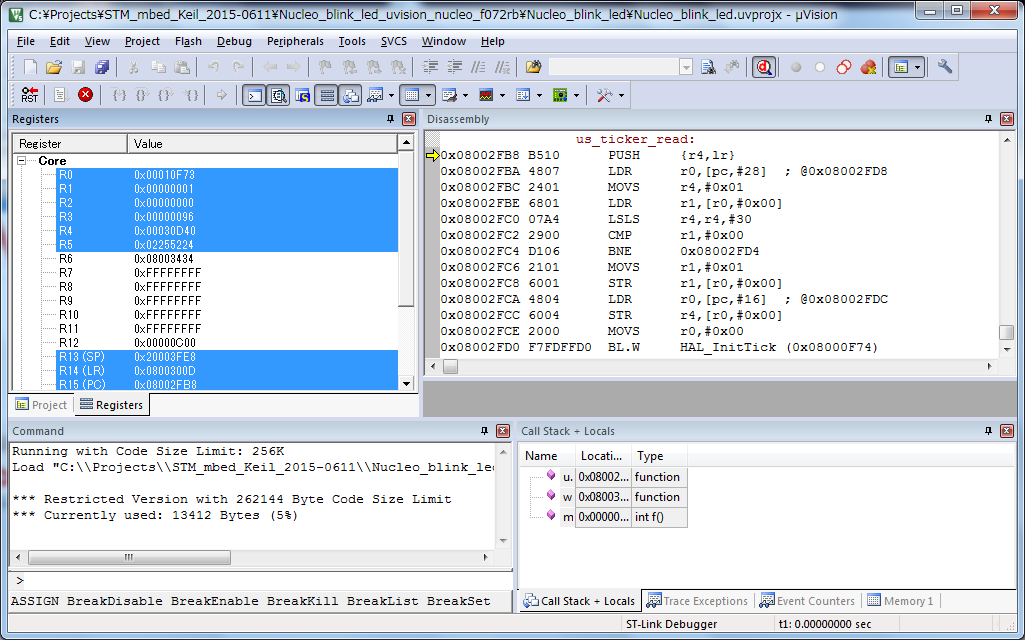The image size is (1025, 640).
Task: Open the Logic Analyzer analysis windows icon
Action: pos(485,95)
